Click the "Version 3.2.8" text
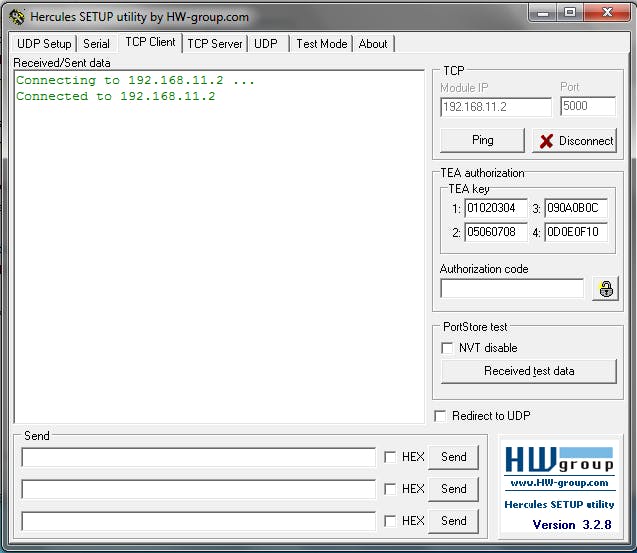 click(x=572, y=525)
